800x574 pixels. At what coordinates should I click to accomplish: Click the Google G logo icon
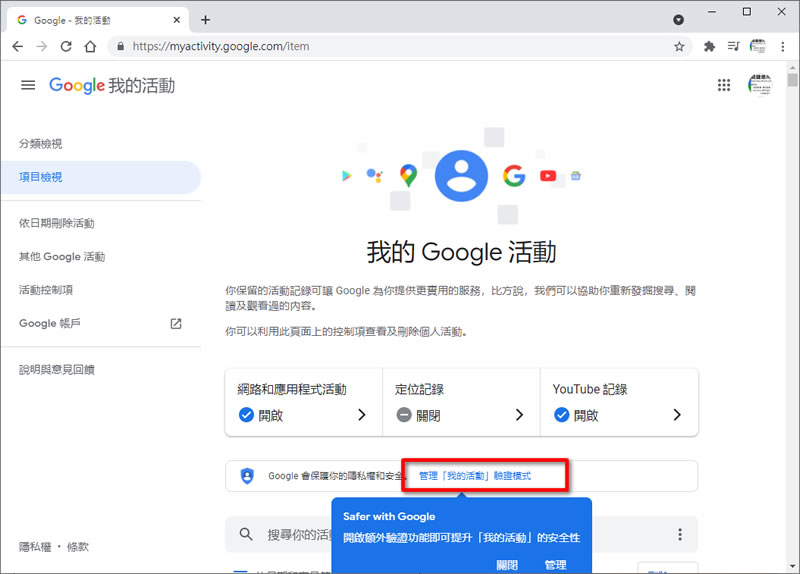[514, 176]
